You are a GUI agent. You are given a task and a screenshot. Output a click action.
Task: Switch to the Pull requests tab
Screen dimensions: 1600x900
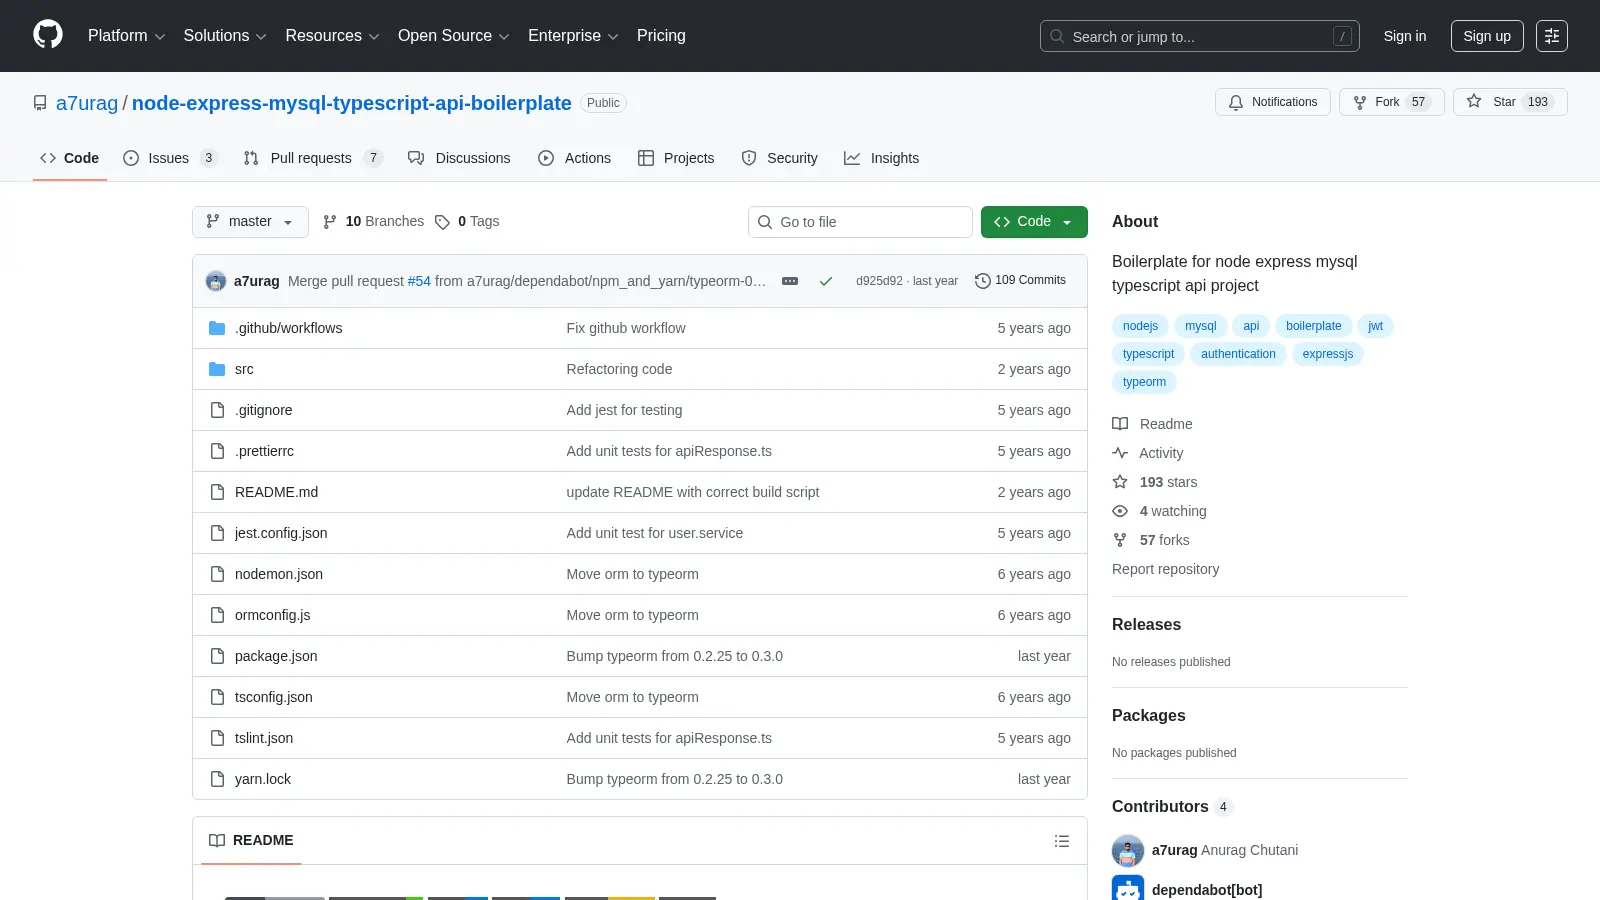(312, 158)
